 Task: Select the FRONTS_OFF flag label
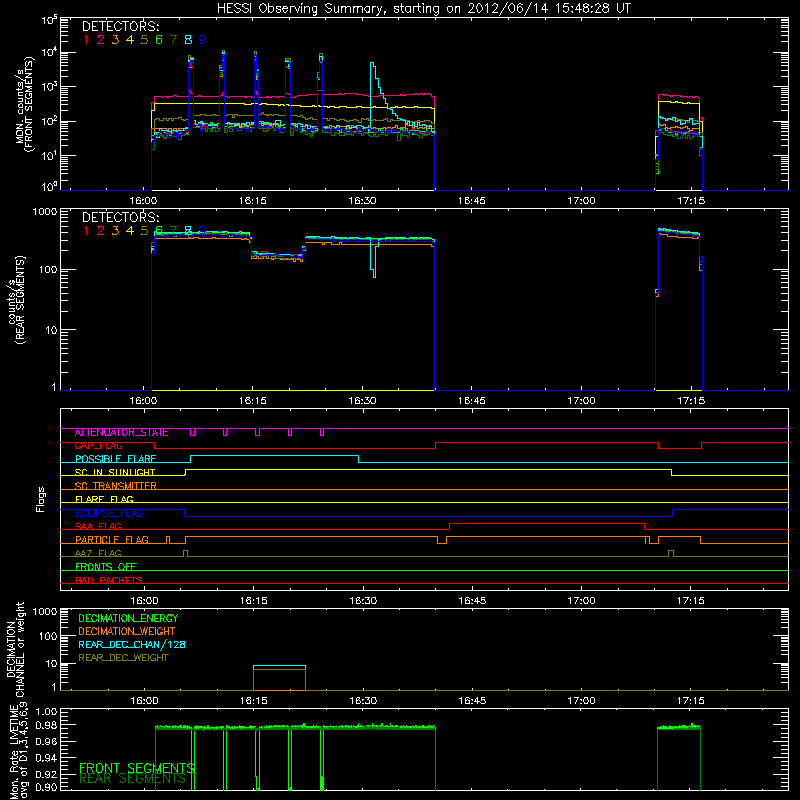click(106, 567)
